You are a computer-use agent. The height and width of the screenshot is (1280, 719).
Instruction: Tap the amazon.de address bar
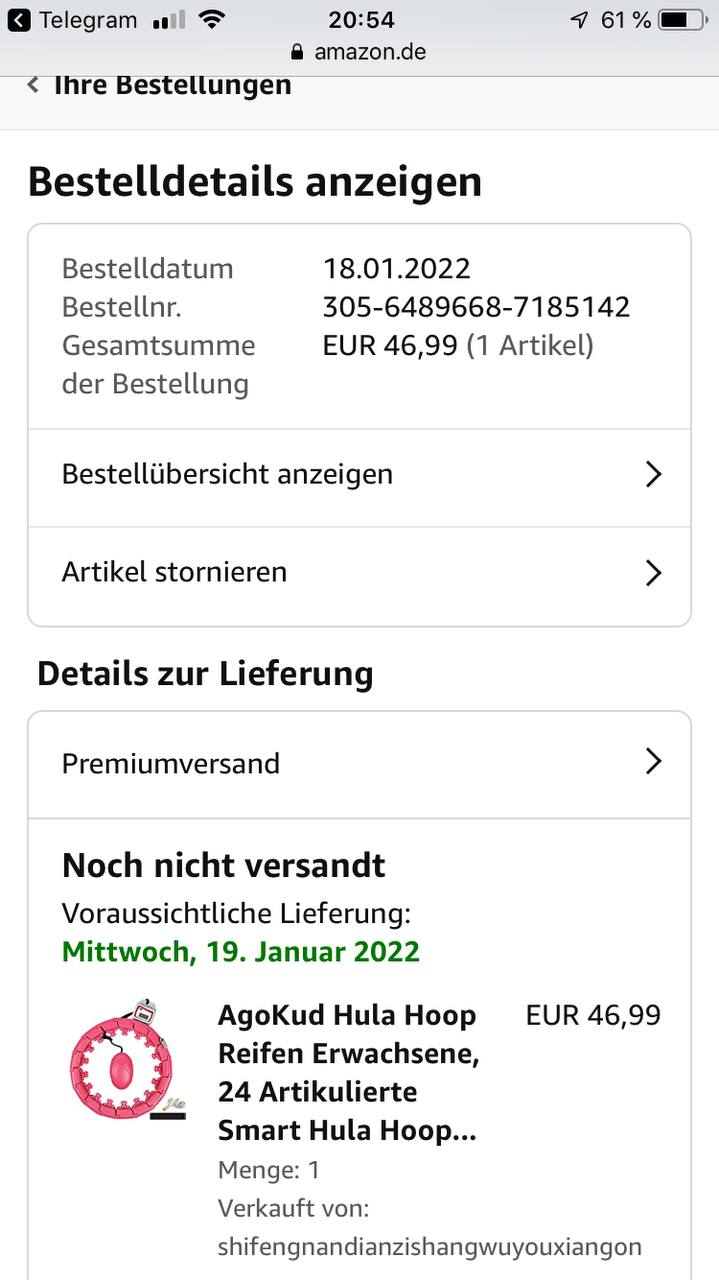(370, 52)
